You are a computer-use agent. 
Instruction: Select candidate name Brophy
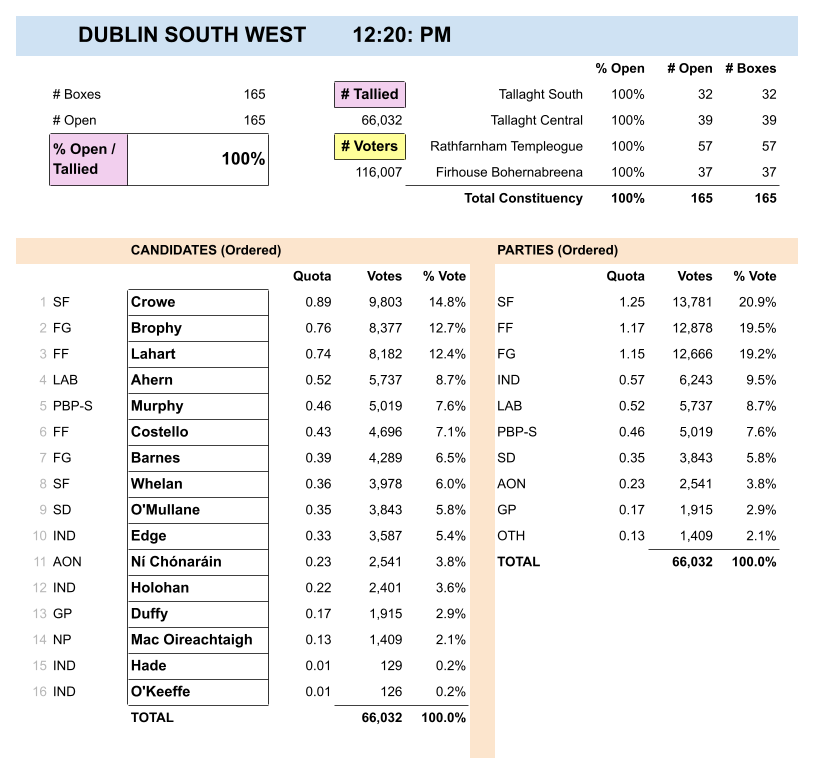[x=156, y=328]
